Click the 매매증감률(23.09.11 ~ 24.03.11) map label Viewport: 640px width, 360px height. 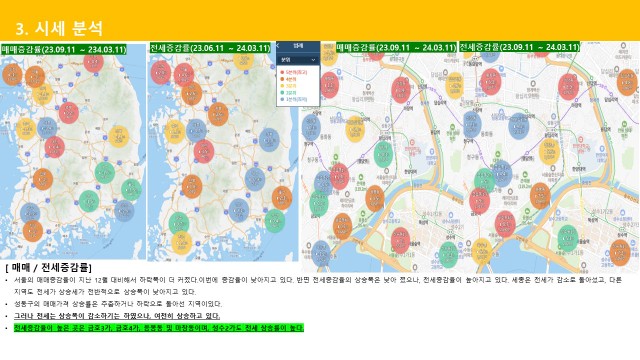[x=396, y=47]
